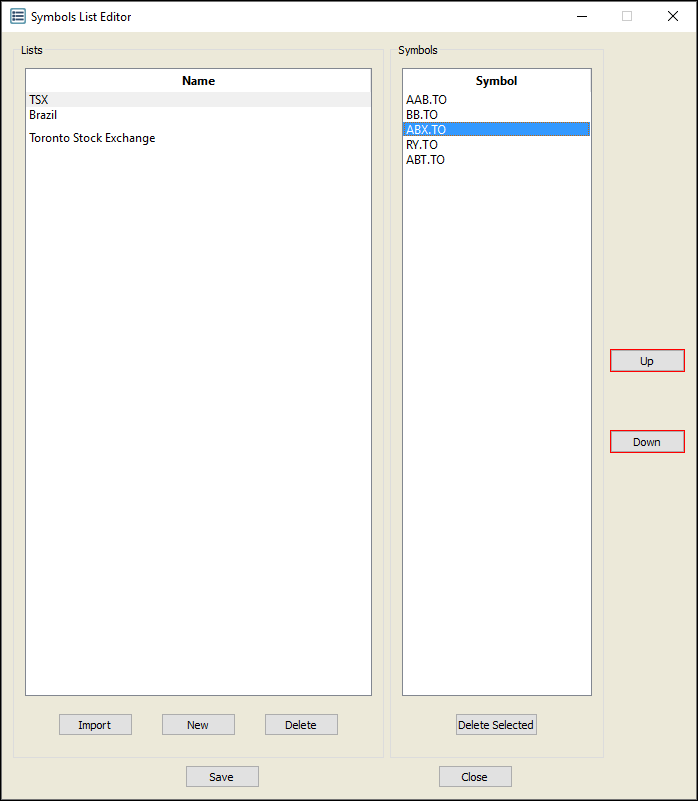Click the Delete Selected button
Viewport: 698px width, 801px height.
(496, 725)
